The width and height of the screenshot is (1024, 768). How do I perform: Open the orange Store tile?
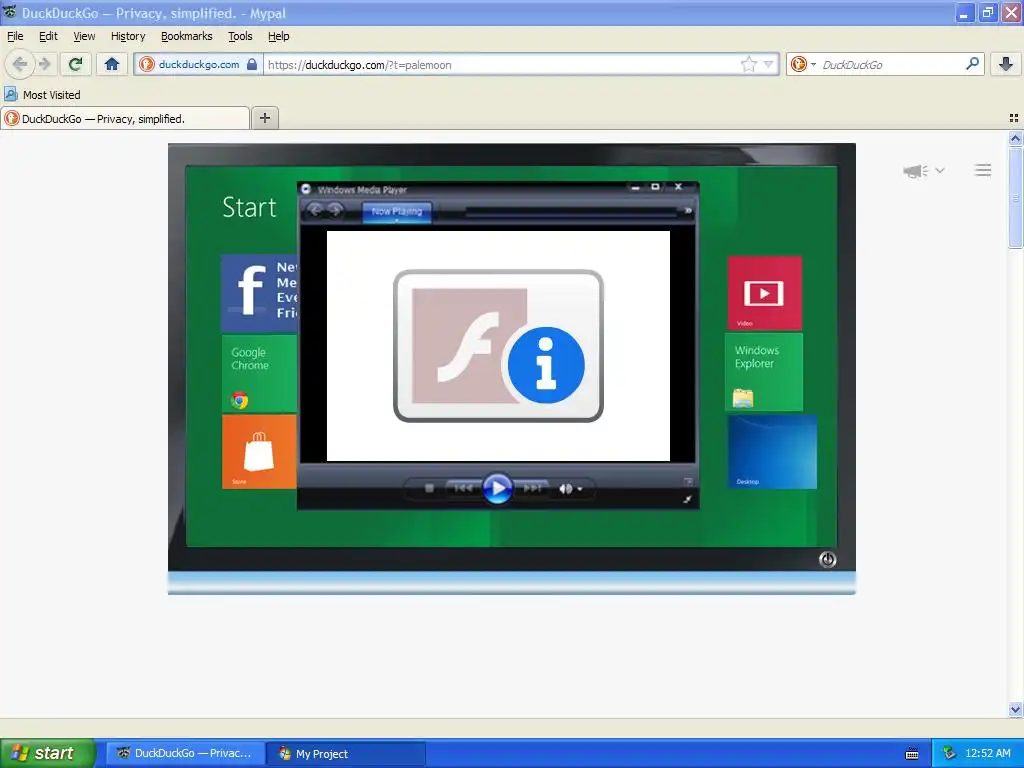(259, 451)
